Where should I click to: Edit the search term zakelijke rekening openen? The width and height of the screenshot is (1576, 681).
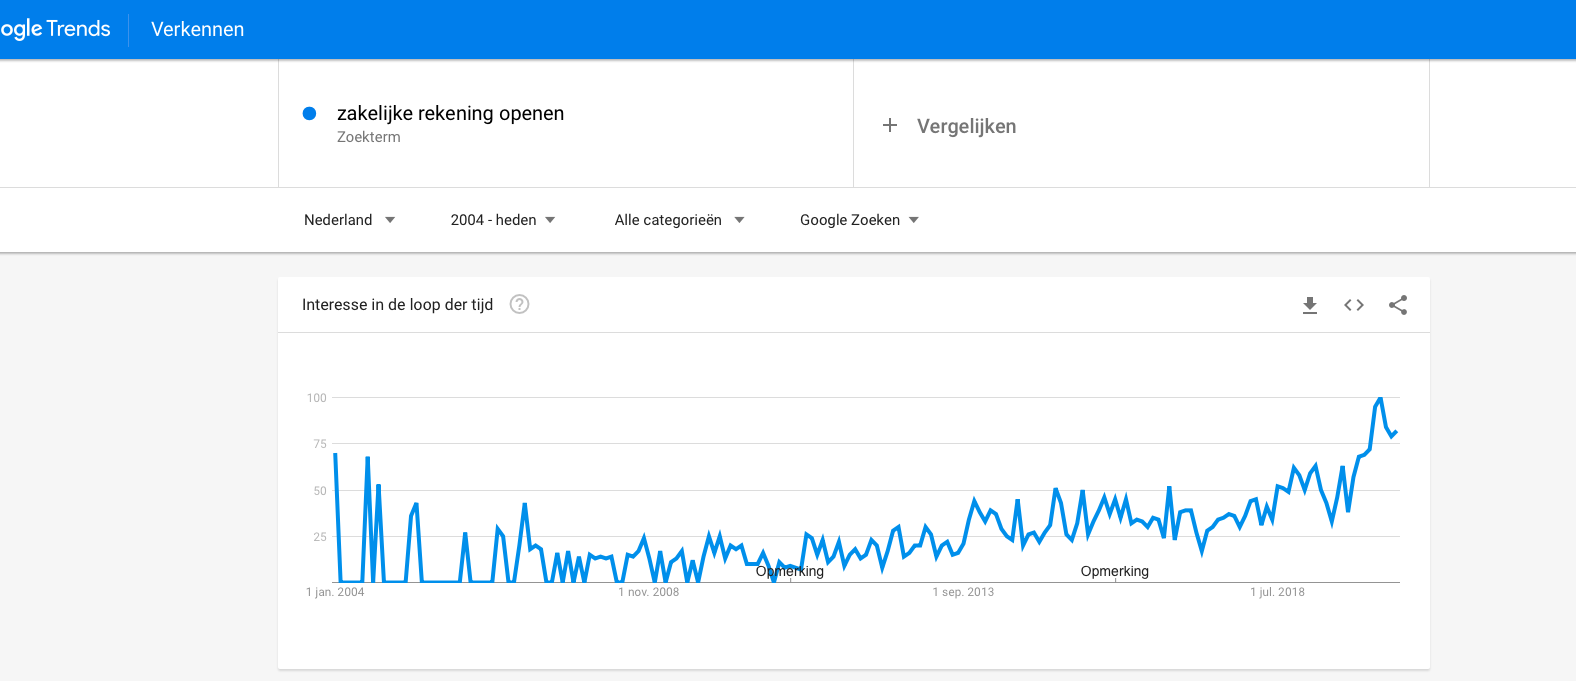[450, 113]
